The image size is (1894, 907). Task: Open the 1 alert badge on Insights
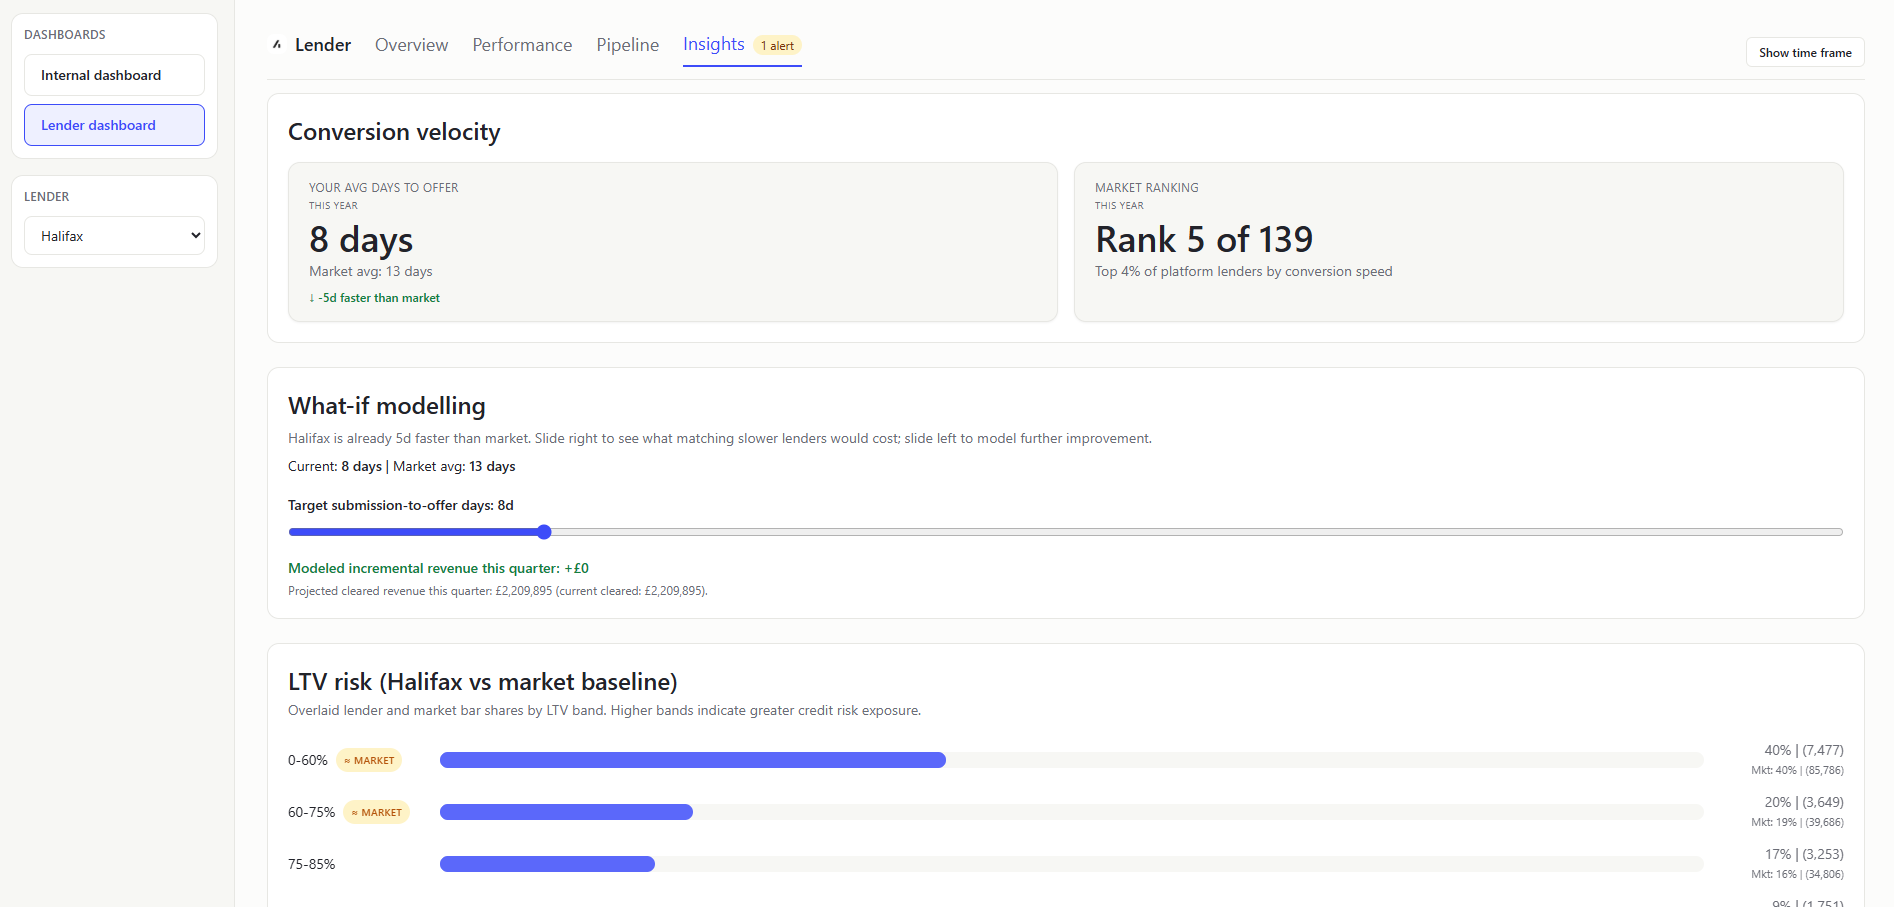pos(777,45)
